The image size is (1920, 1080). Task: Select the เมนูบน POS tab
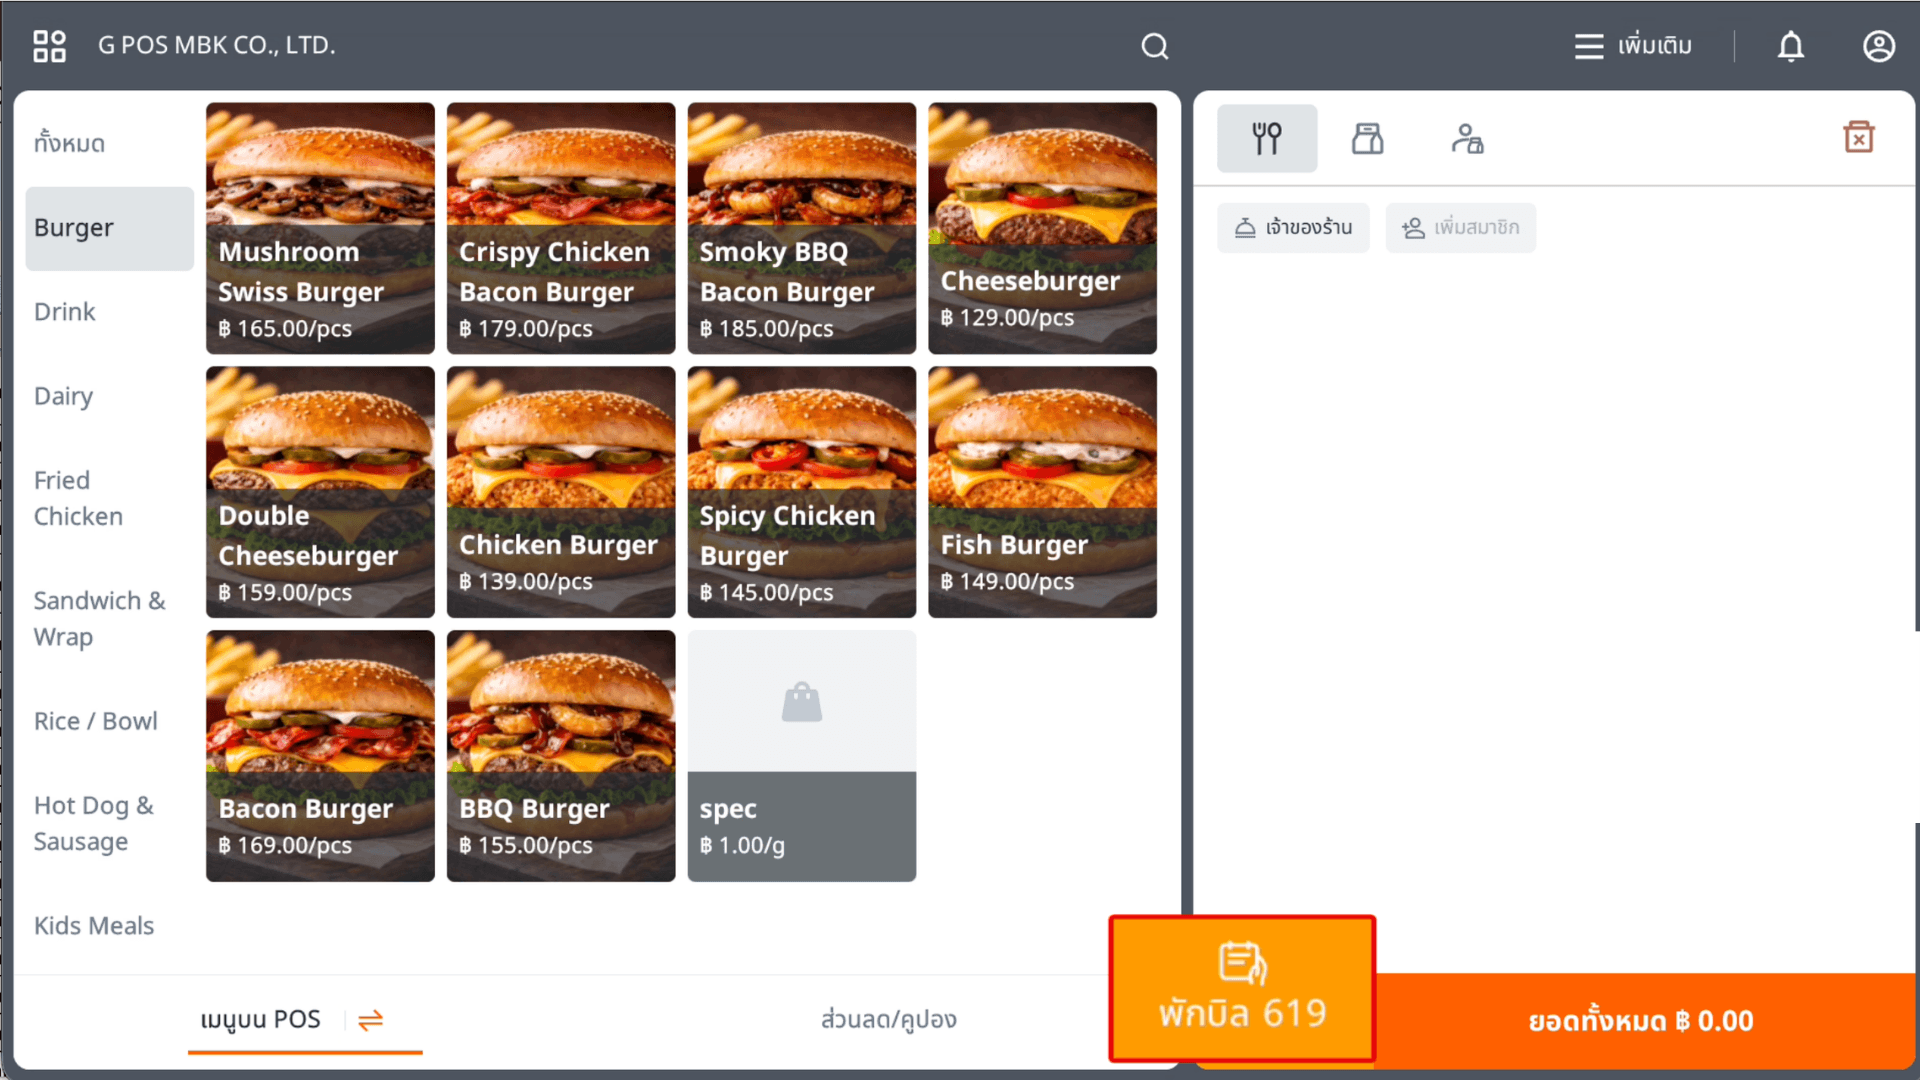coord(261,1020)
